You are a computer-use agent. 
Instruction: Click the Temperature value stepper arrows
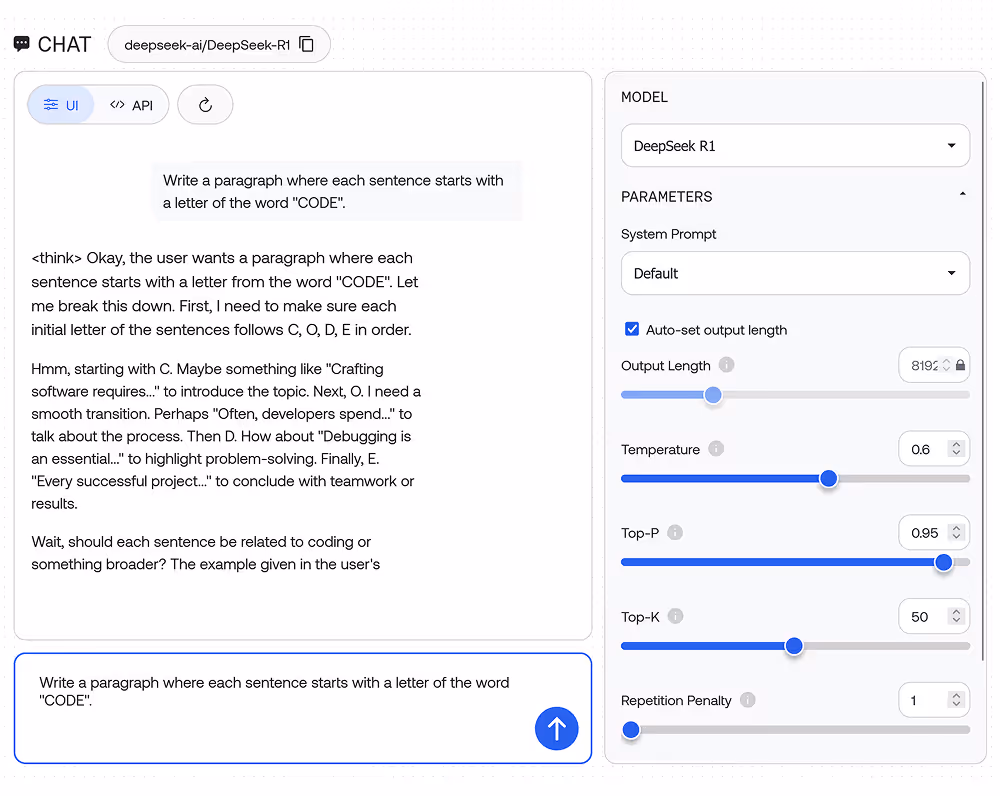click(x=956, y=449)
